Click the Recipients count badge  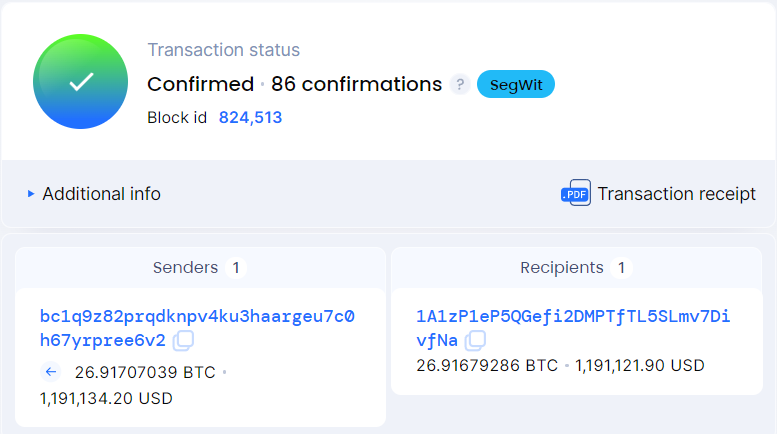[621, 268]
